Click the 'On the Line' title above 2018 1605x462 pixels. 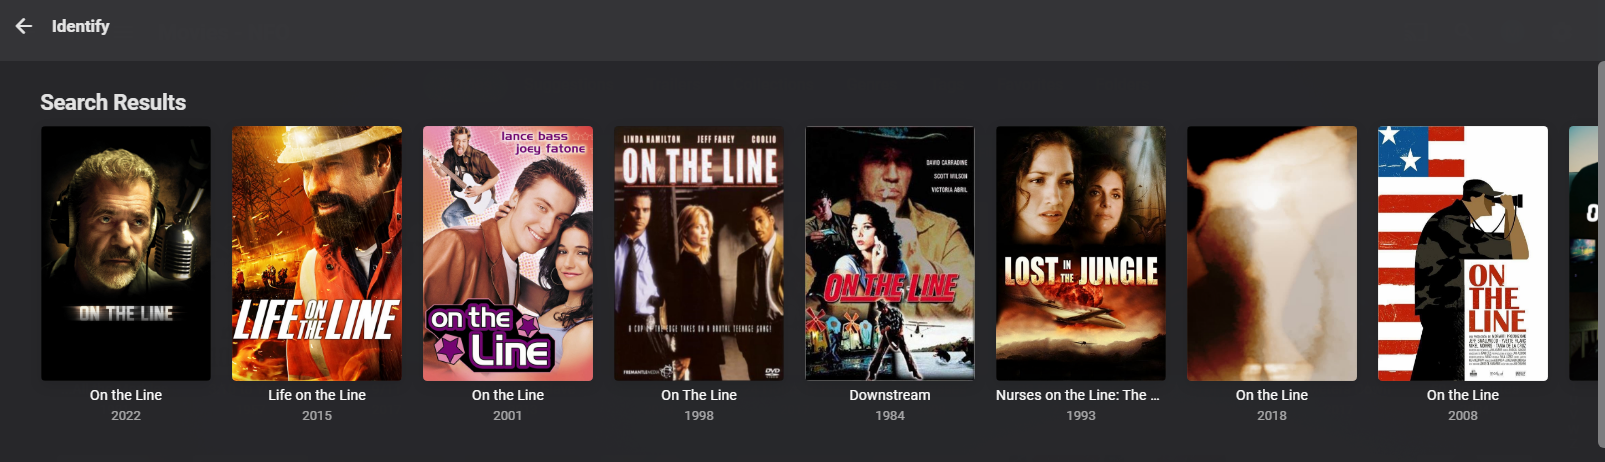1272,395
